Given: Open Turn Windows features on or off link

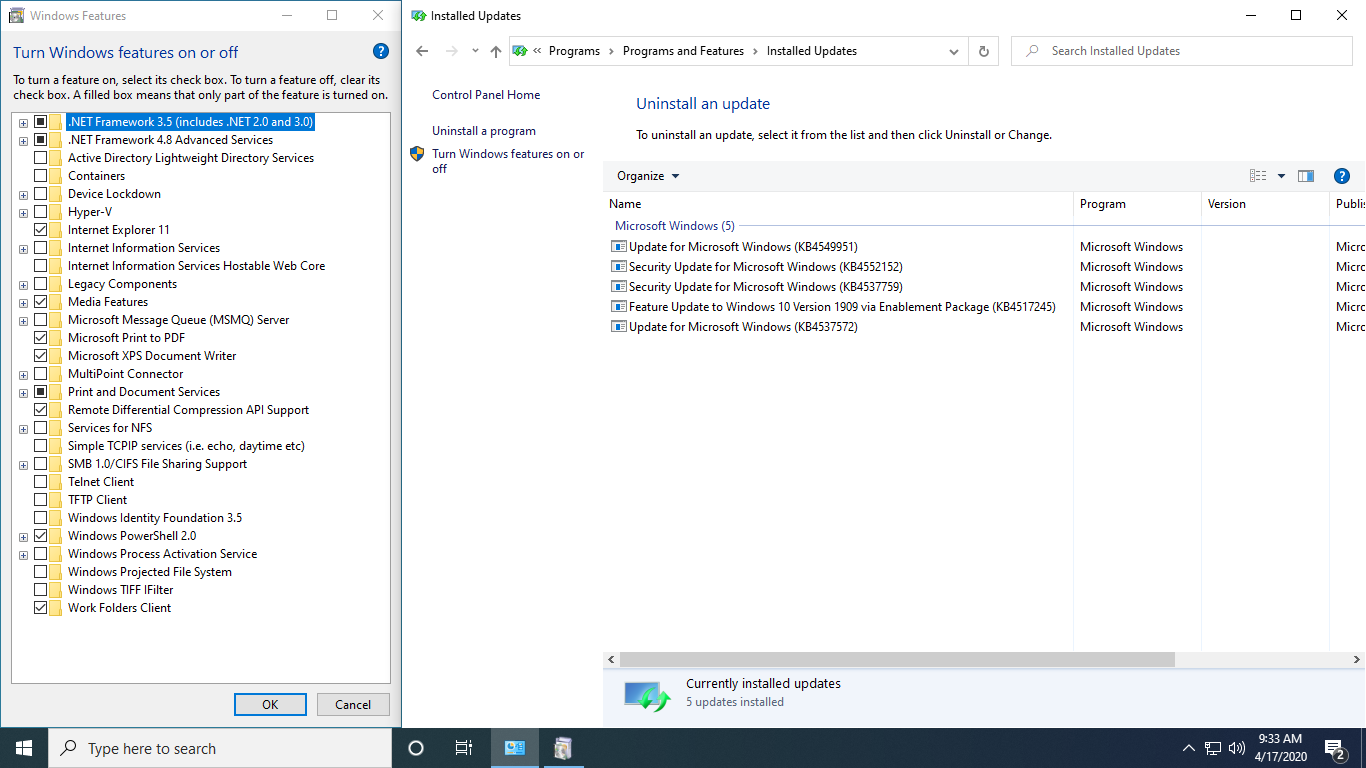Looking at the screenshot, I should pyautogui.click(x=508, y=161).
